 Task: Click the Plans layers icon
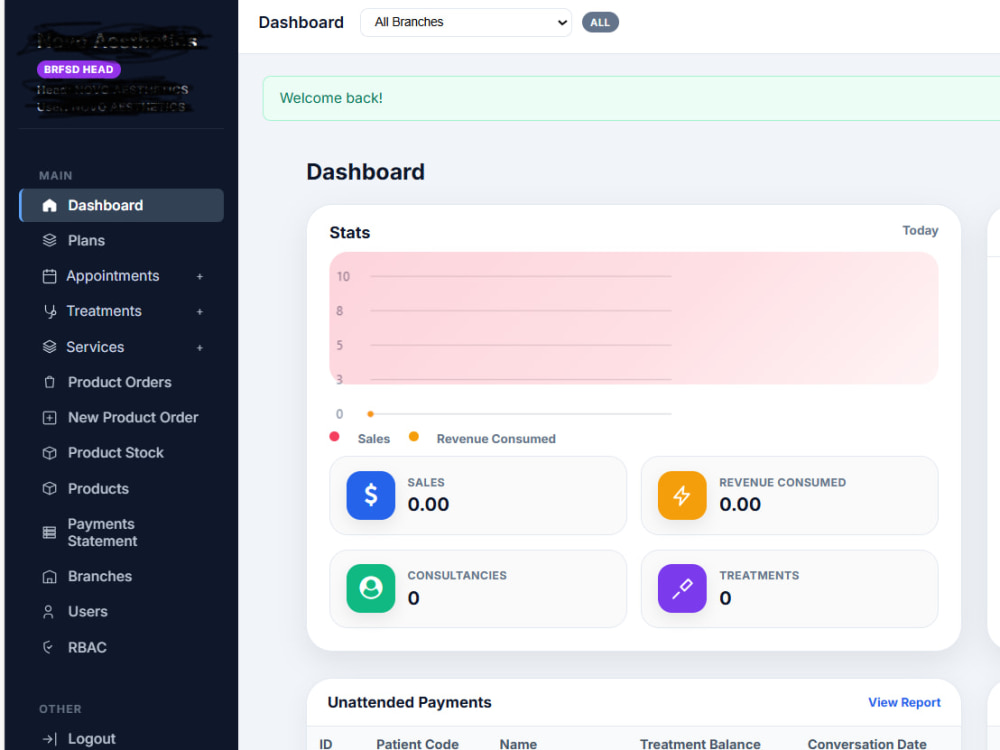click(x=49, y=240)
